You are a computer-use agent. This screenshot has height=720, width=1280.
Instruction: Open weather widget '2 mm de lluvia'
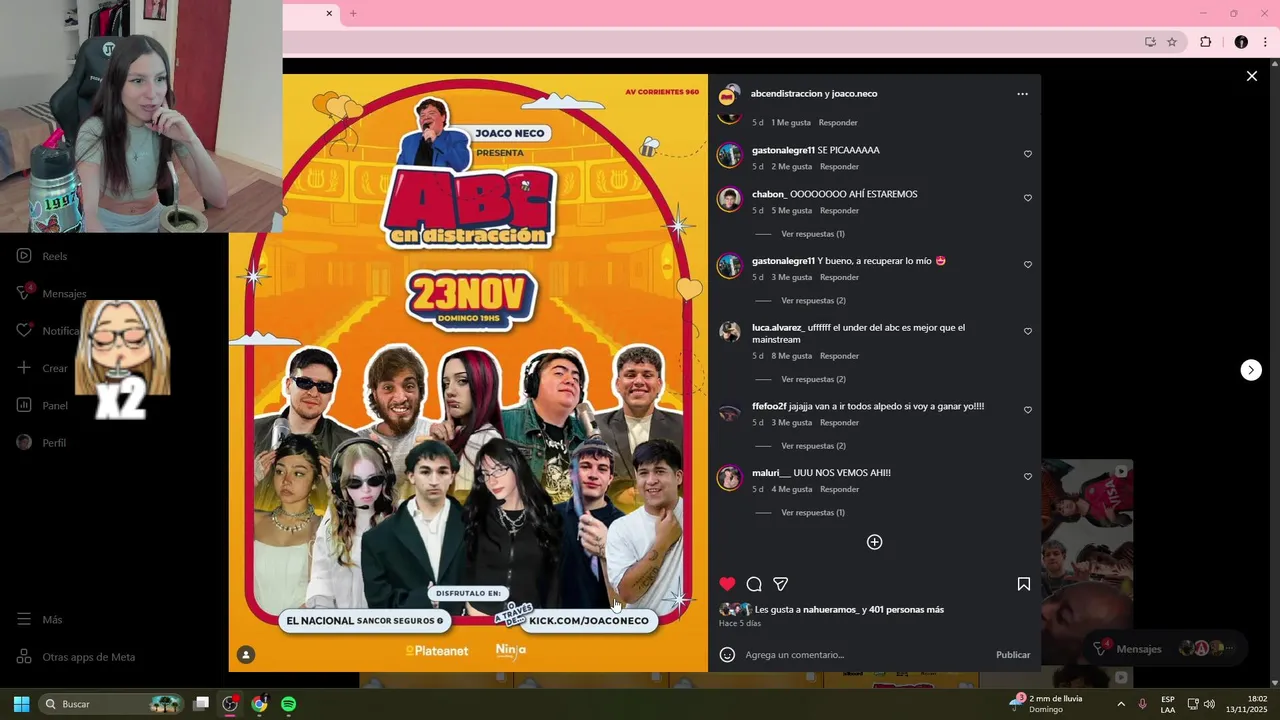pyautogui.click(x=1047, y=704)
